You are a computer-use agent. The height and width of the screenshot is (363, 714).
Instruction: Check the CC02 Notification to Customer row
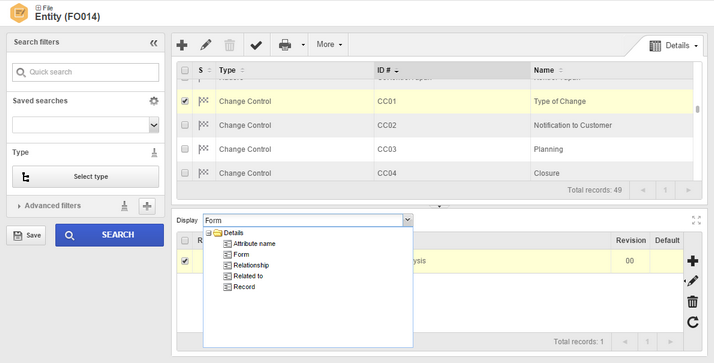point(185,125)
